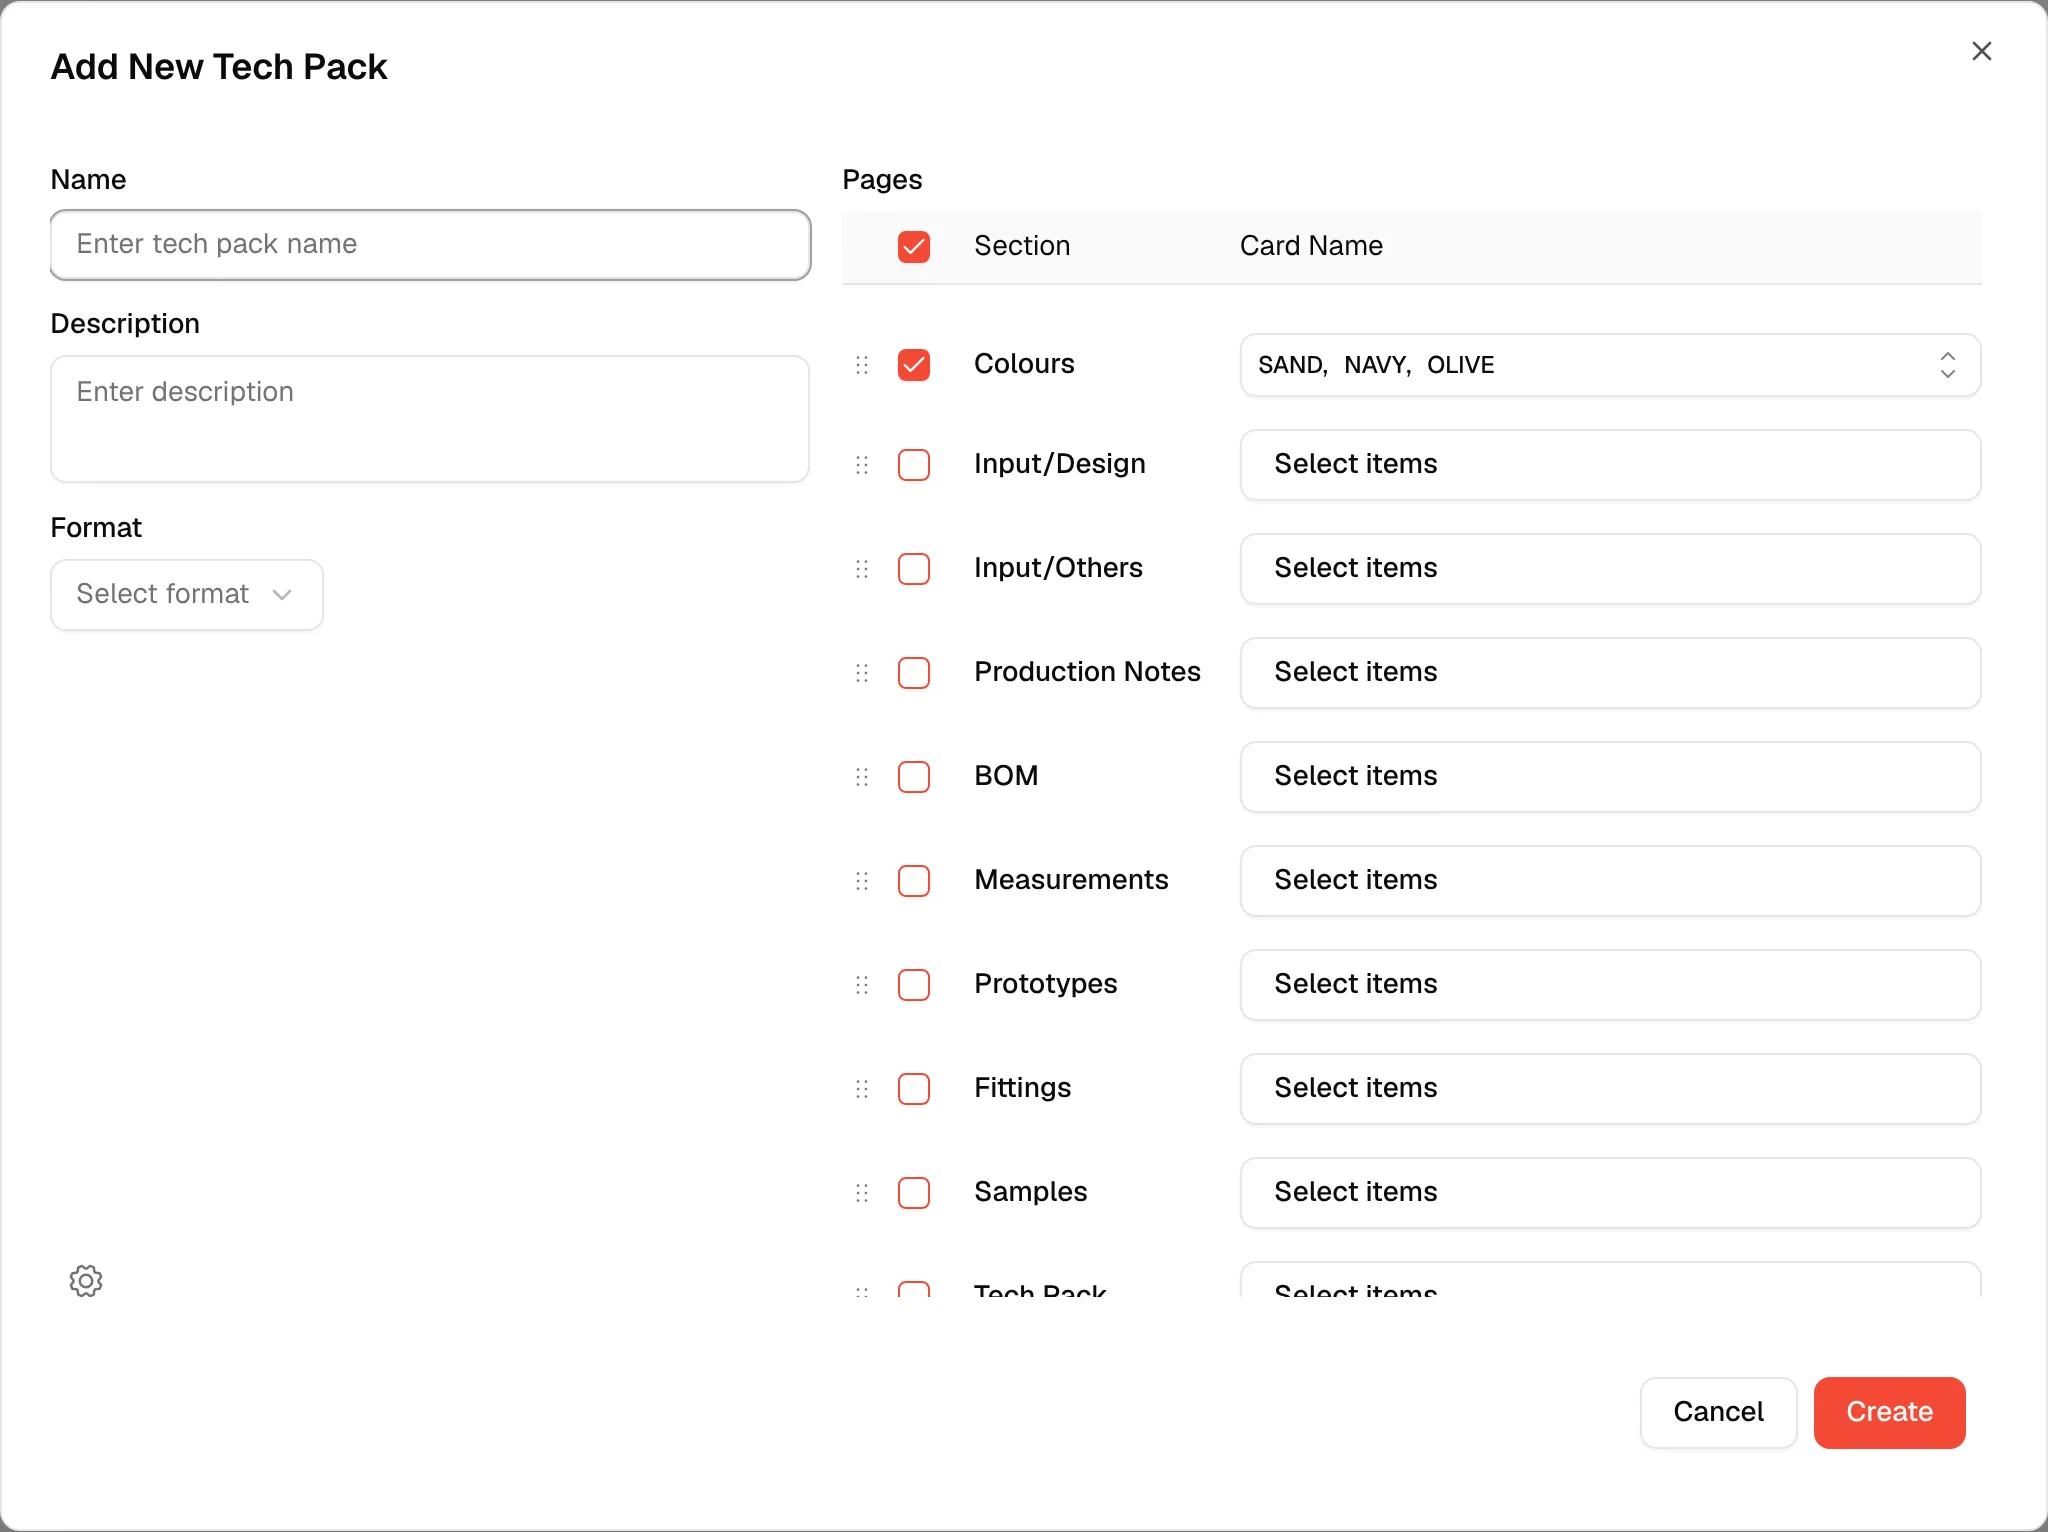Open Select items for Fittings
2048x1532 pixels.
click(1610, 1089)
